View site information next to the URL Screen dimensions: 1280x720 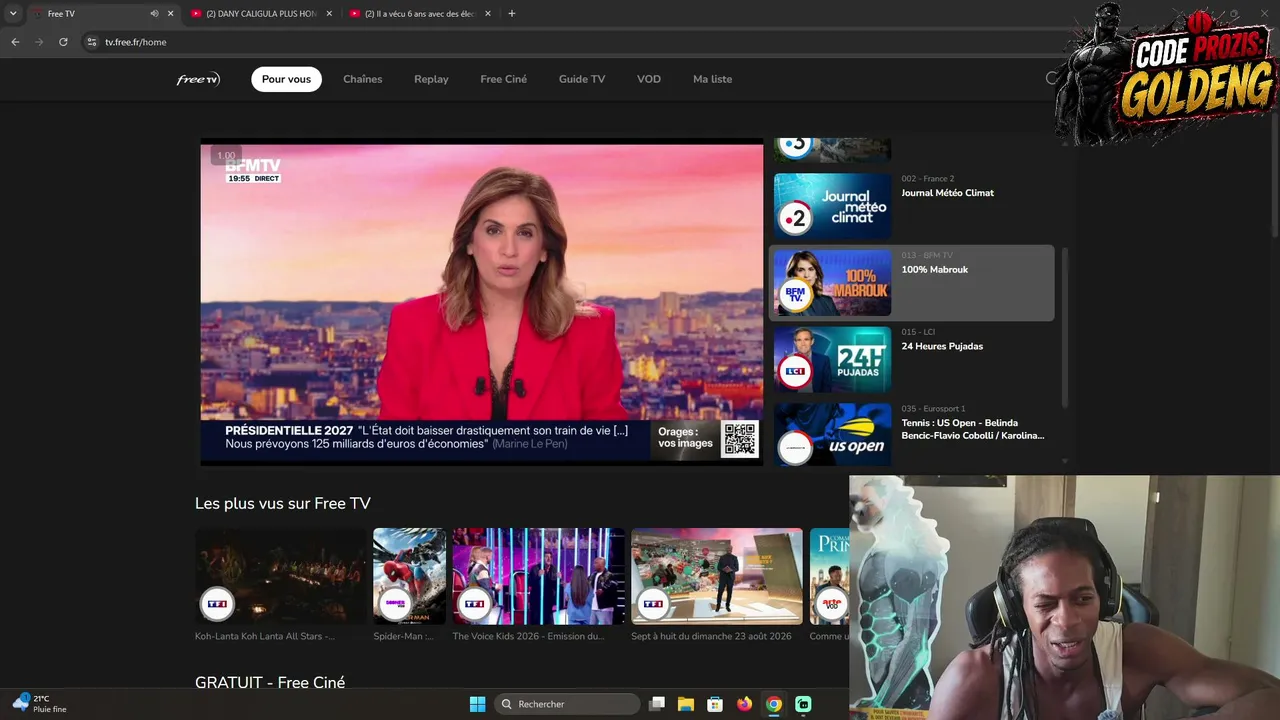pos(92,42)
